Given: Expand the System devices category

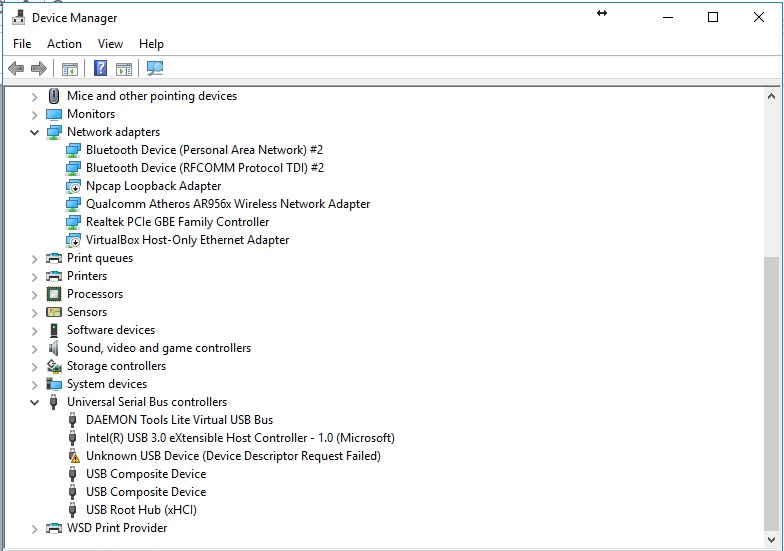Looking at the screenshot, I should pos(34,384).
